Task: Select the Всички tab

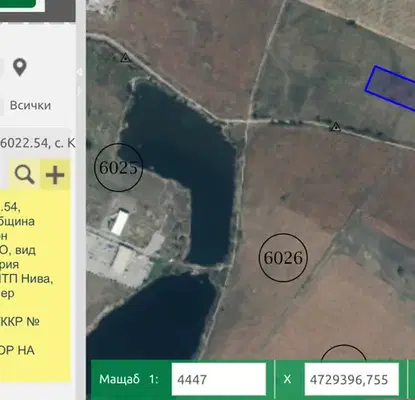Action: point(30,105)
